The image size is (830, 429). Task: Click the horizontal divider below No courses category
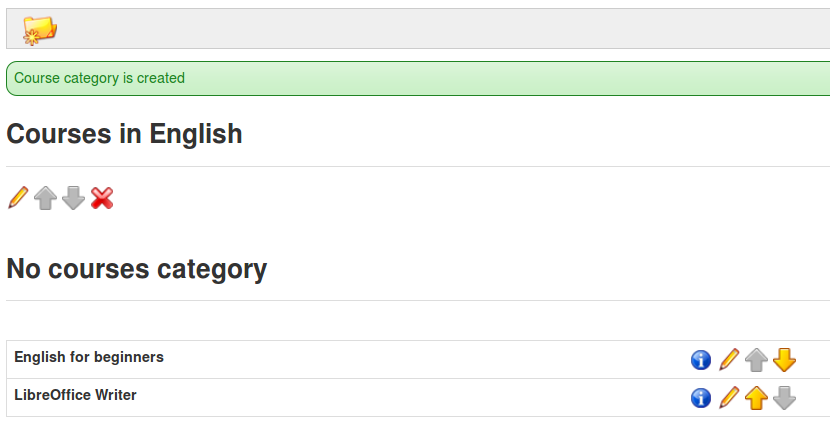coord(418,301)
